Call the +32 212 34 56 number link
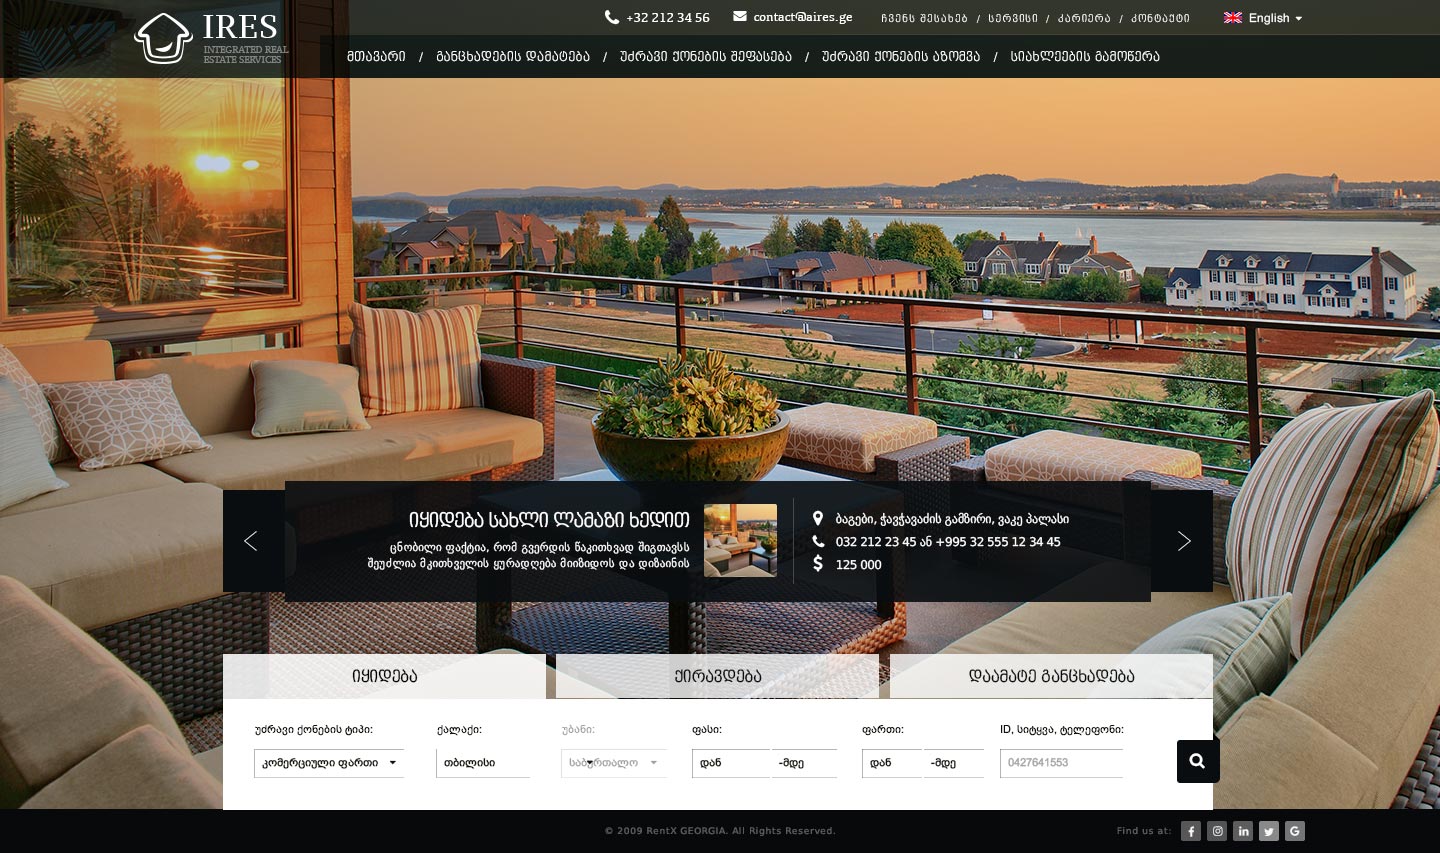The width and height of the screenshot is (1440, 853). point(668,18)
